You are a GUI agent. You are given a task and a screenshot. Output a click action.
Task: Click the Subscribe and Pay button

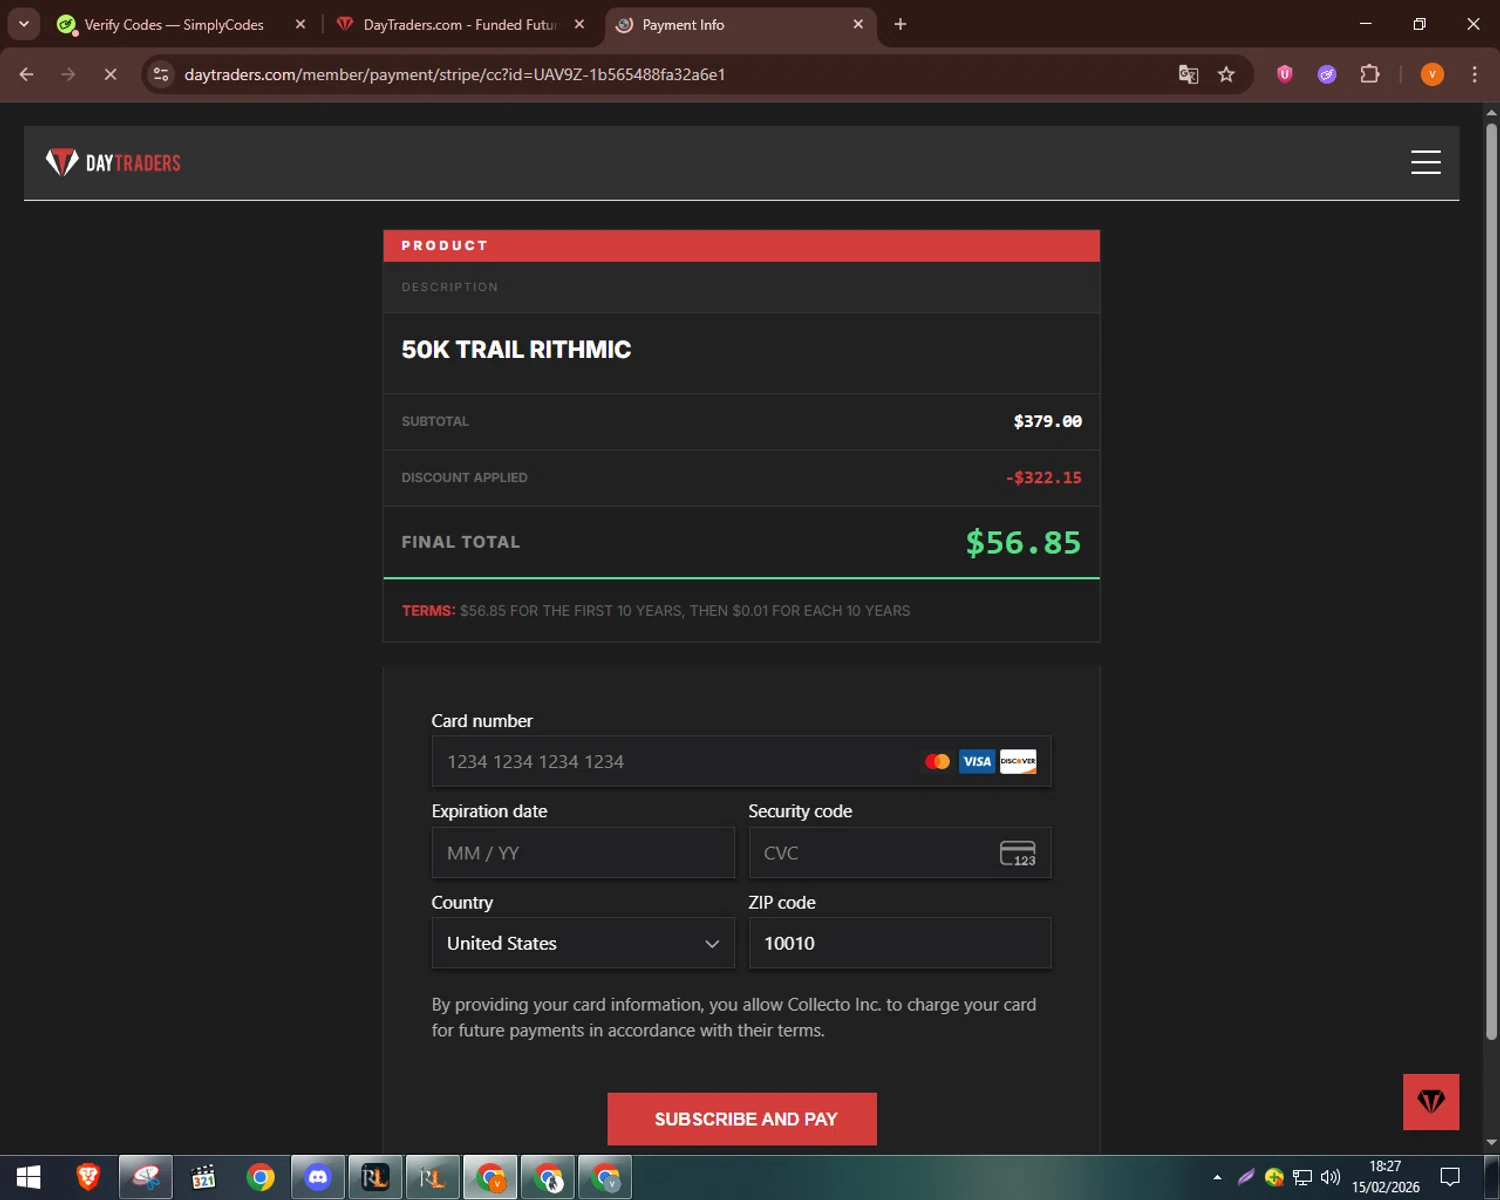pos(742,1119)
